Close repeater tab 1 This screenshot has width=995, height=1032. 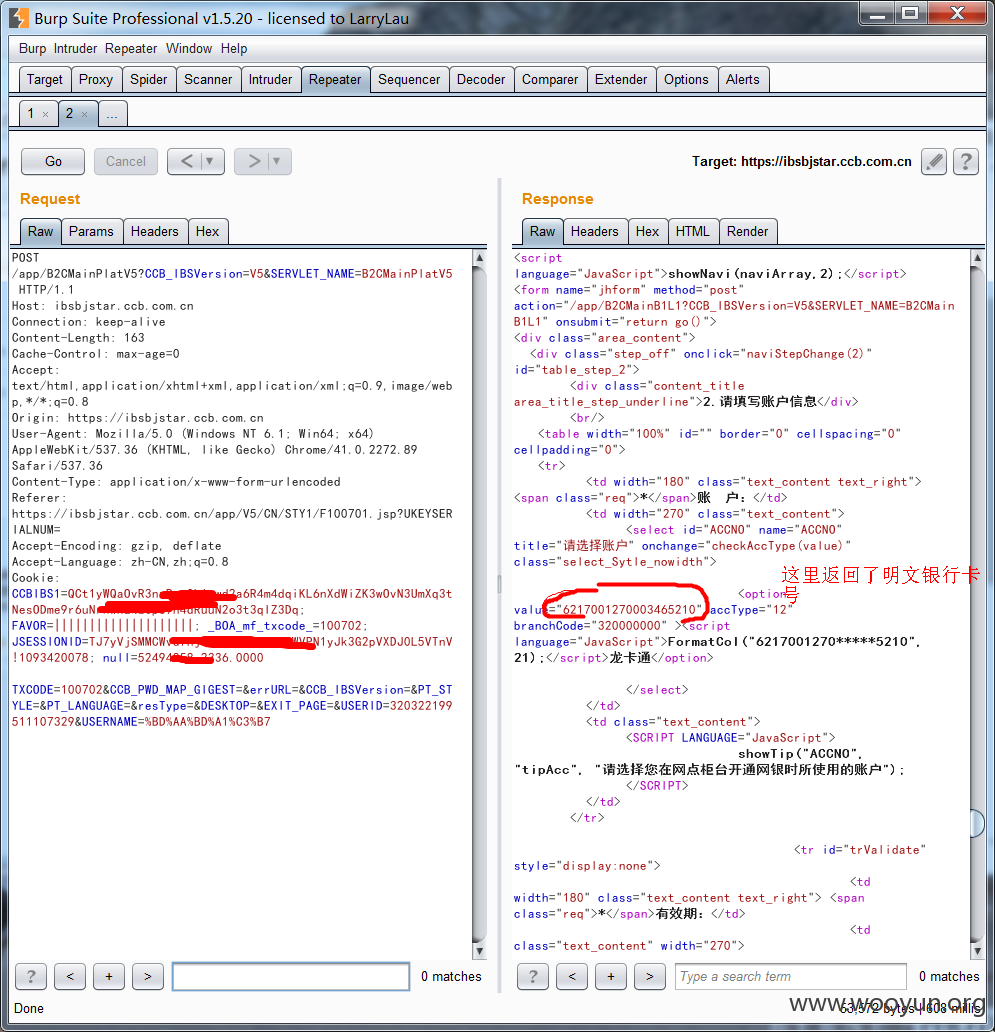(45, 115)
